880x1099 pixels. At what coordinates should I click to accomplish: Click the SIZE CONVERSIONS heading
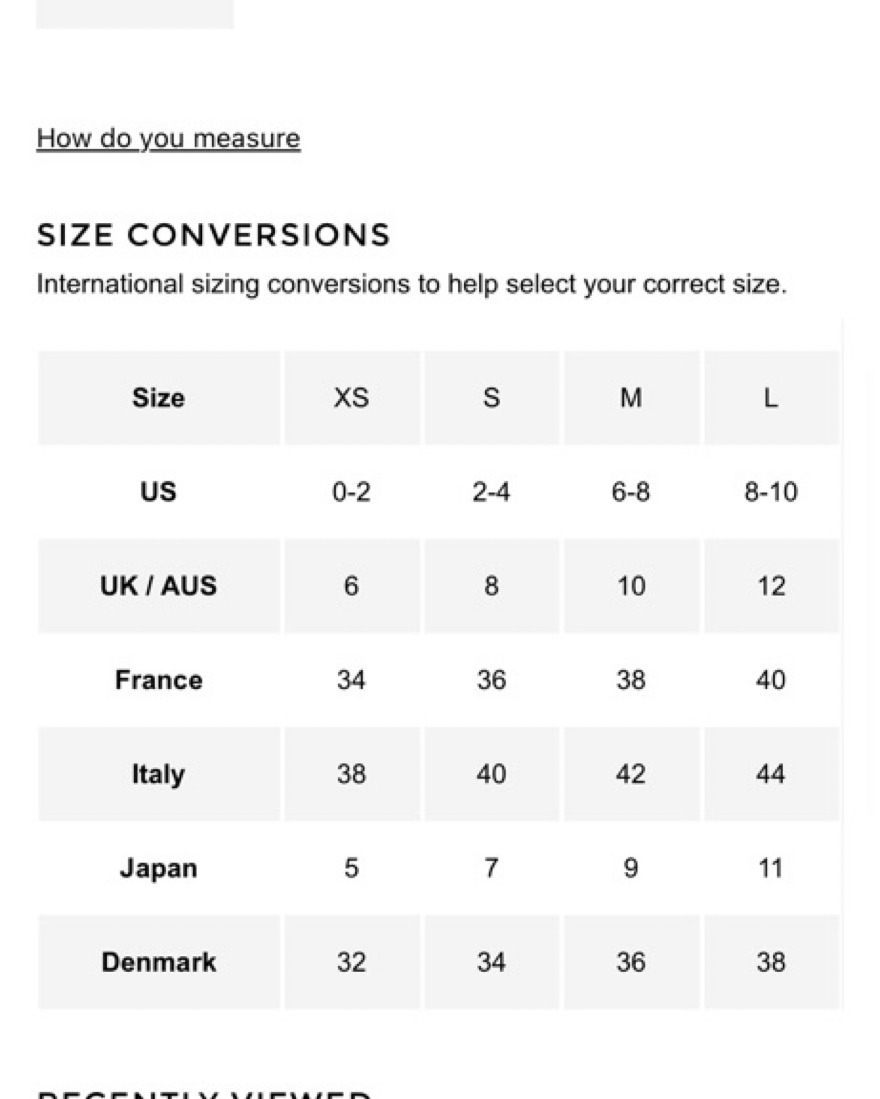coord(213,235)
